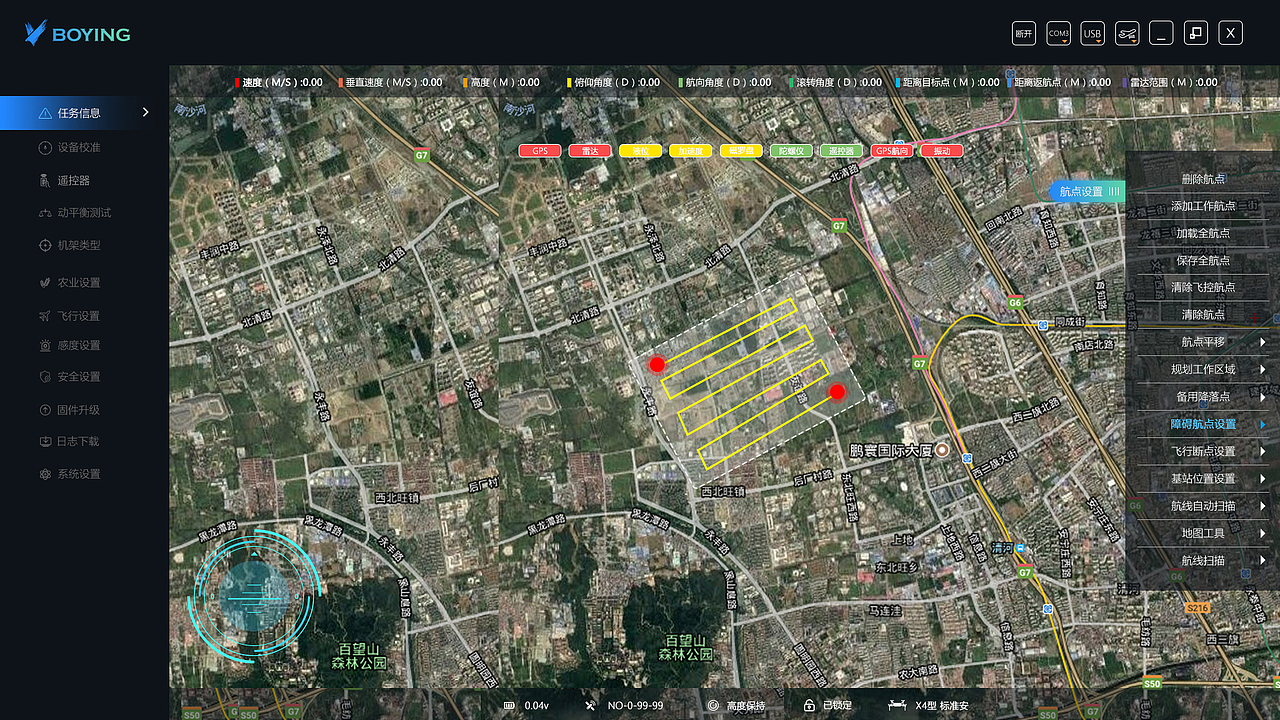The height and width of the screenshot is (720, 1280).
Task: Click the BOYING logo
Action: (78, 34)
